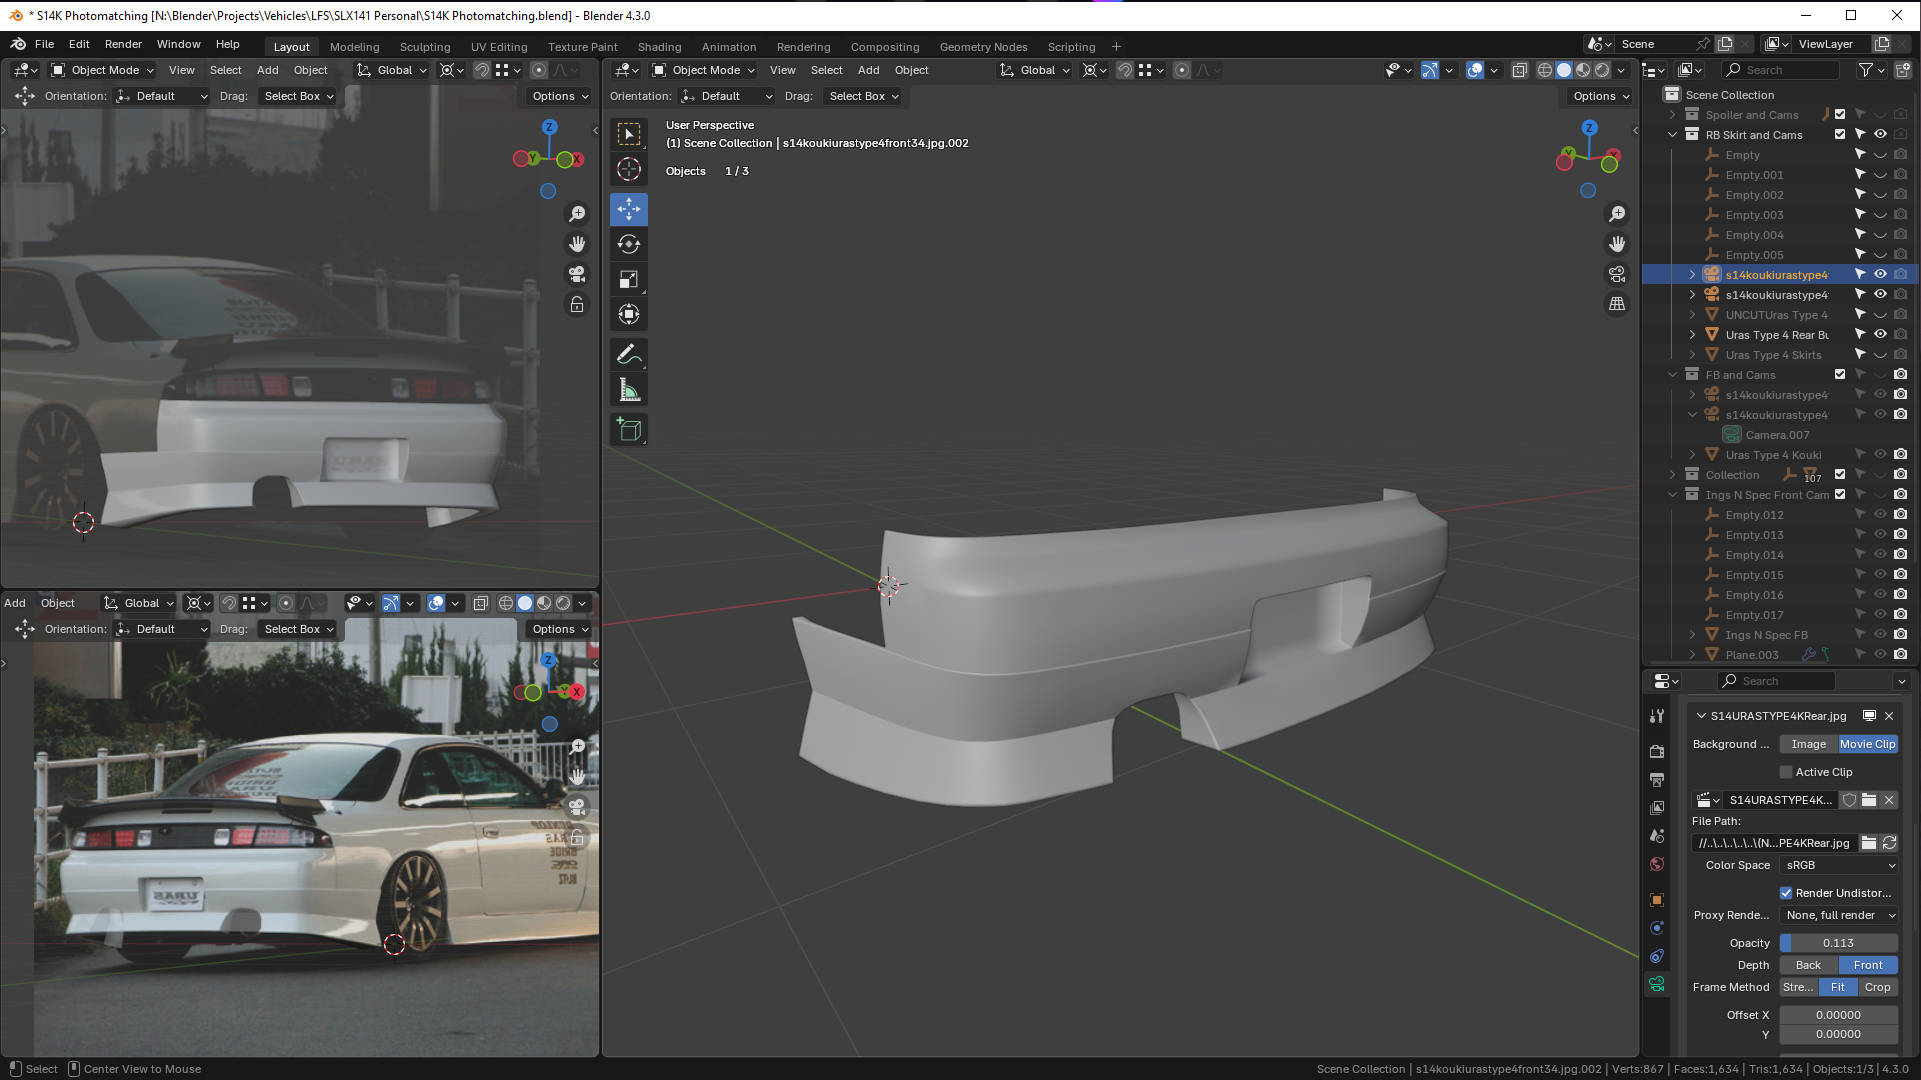Toggle camera view in main viewport
Screen dimensions: 1921x1080
[x=1617, y=274]
